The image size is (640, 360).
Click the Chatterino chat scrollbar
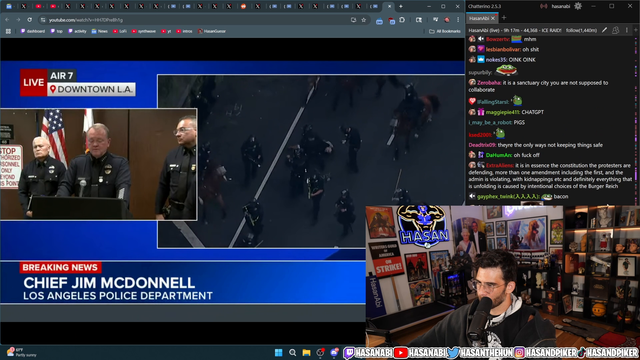pos(636,120)
